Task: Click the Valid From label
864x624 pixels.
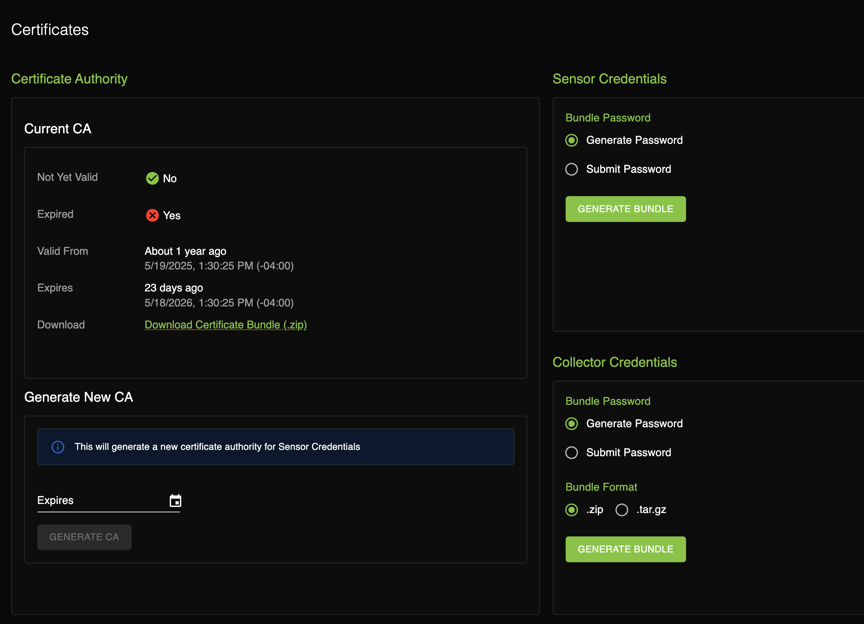Action: pyautogui.click(x=62, y=251)
